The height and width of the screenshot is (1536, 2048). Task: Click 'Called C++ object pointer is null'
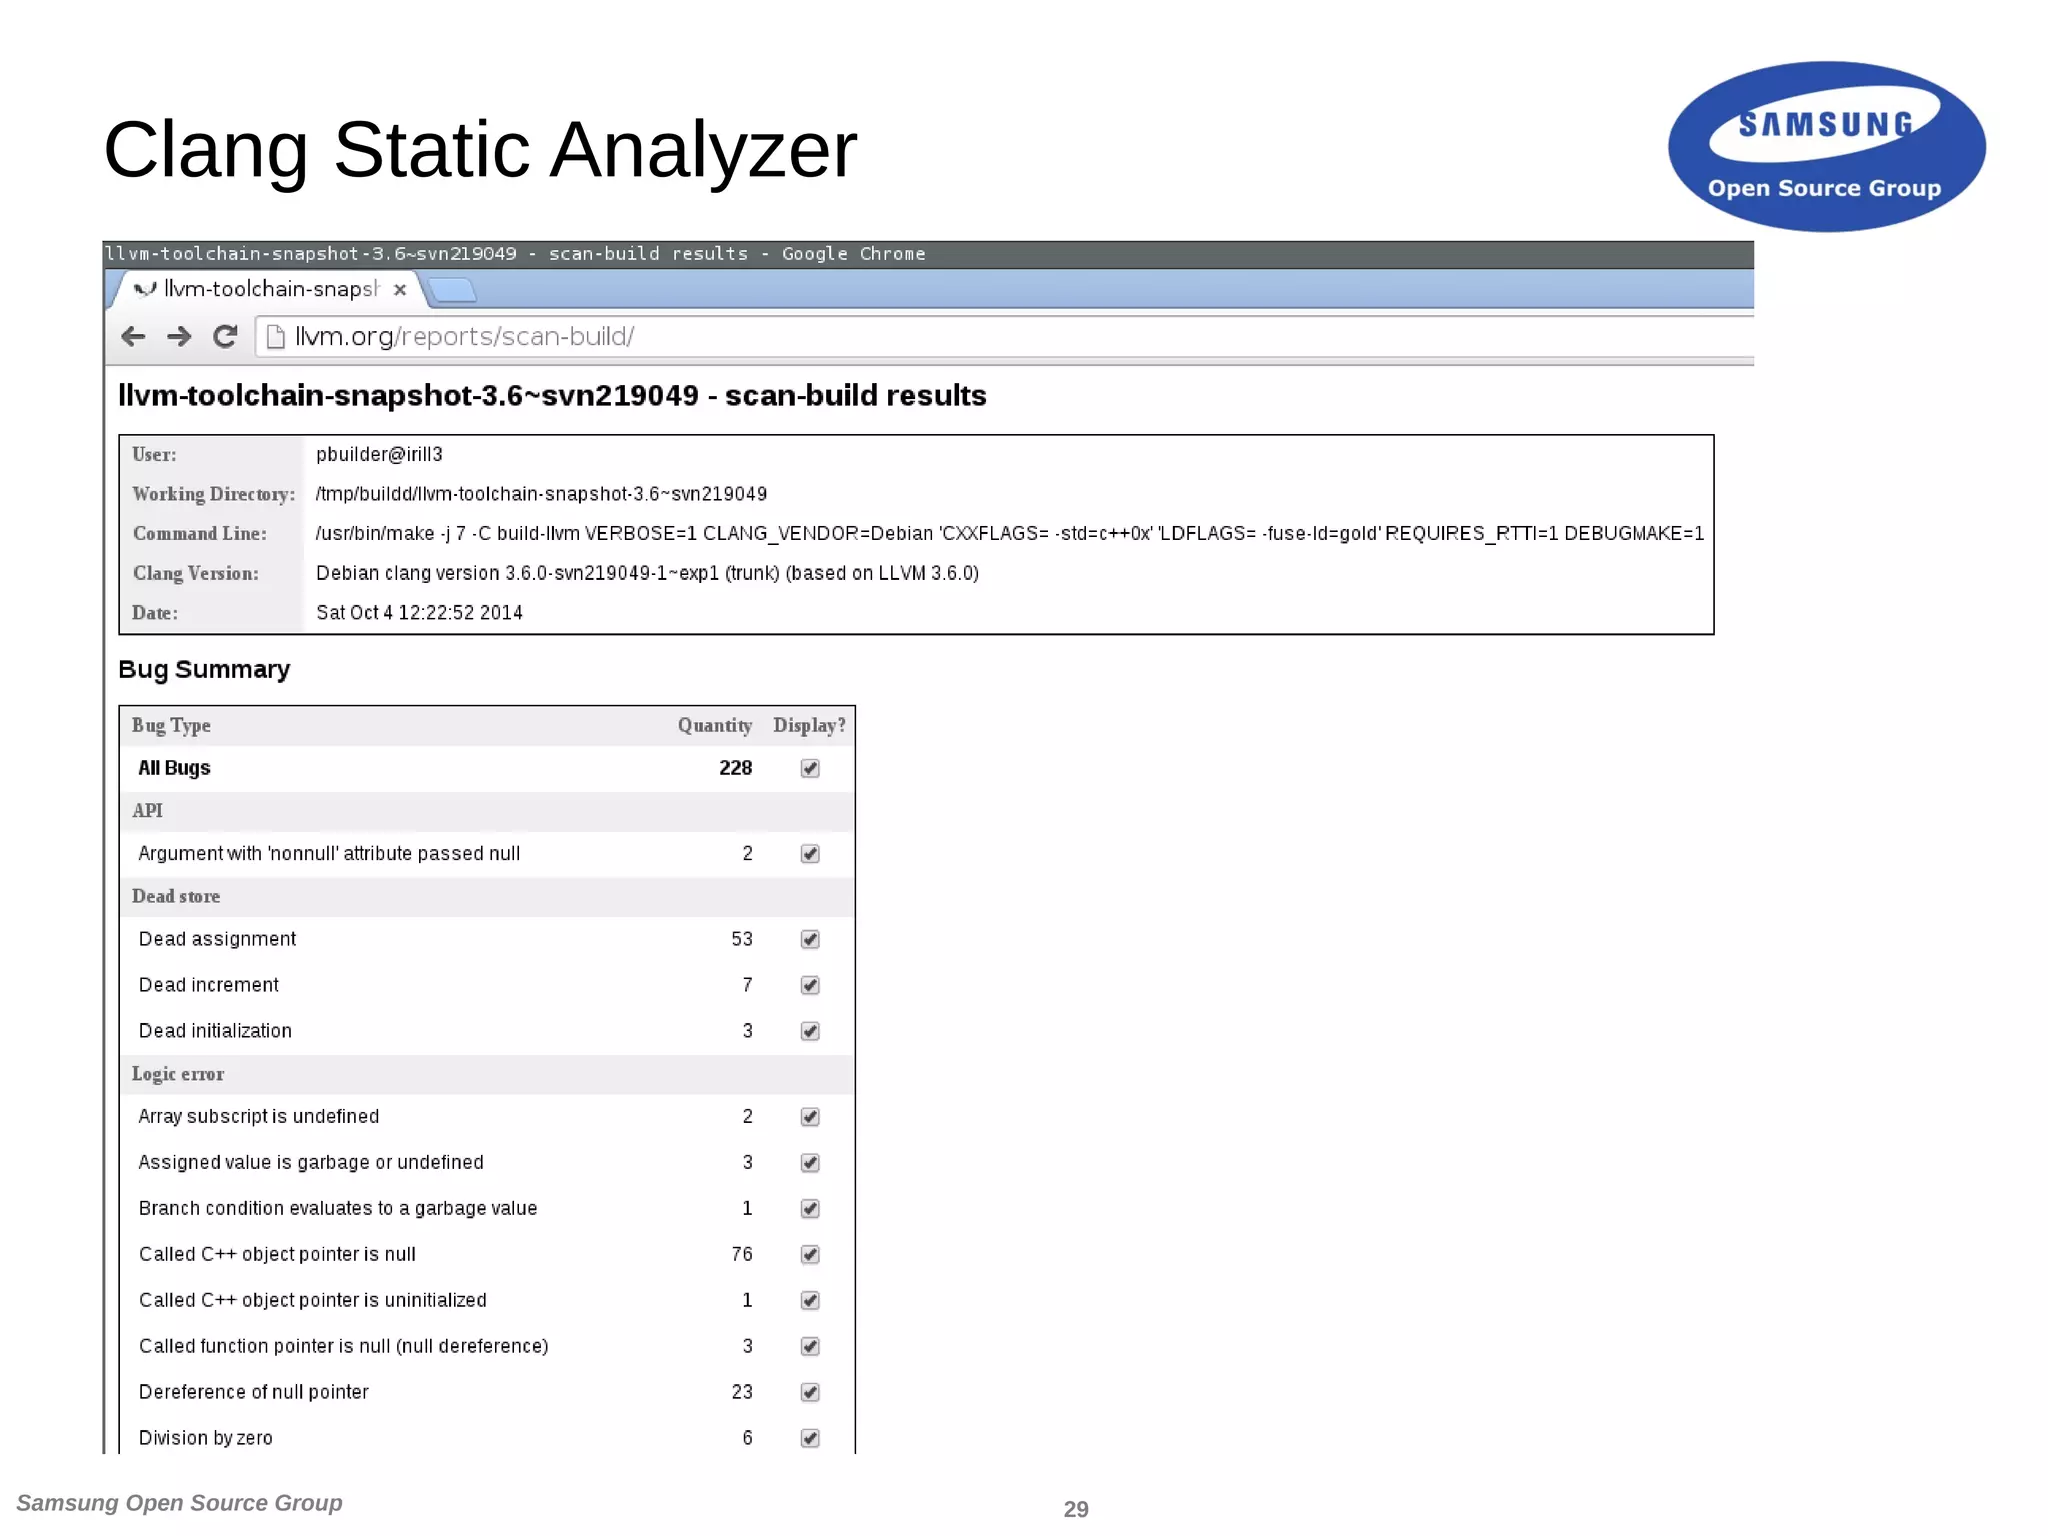[x=277, y=1255]
